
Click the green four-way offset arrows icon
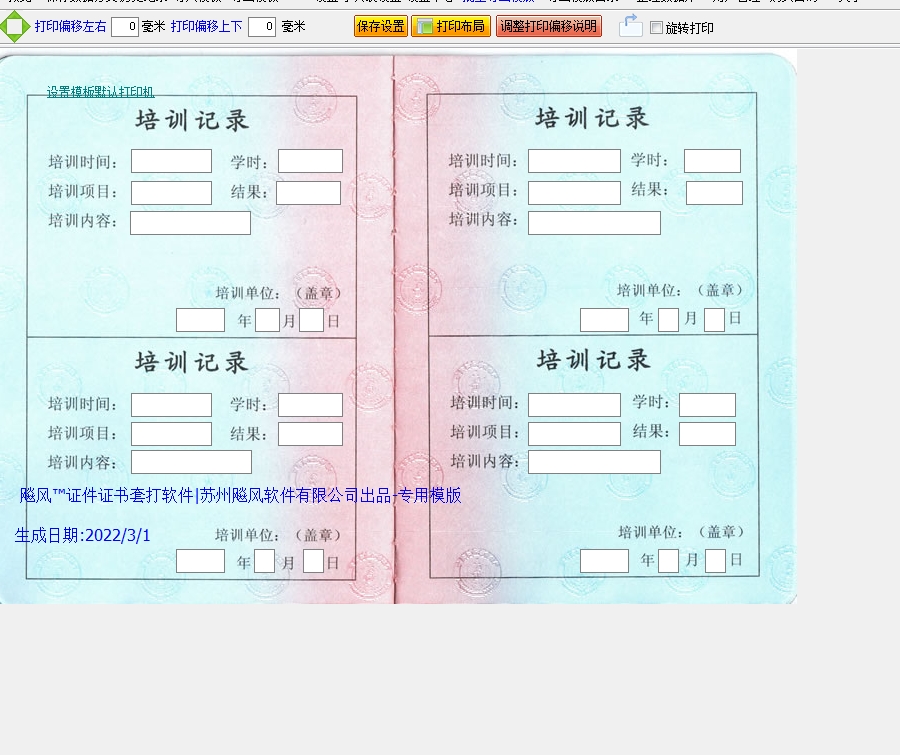point(14,27)
